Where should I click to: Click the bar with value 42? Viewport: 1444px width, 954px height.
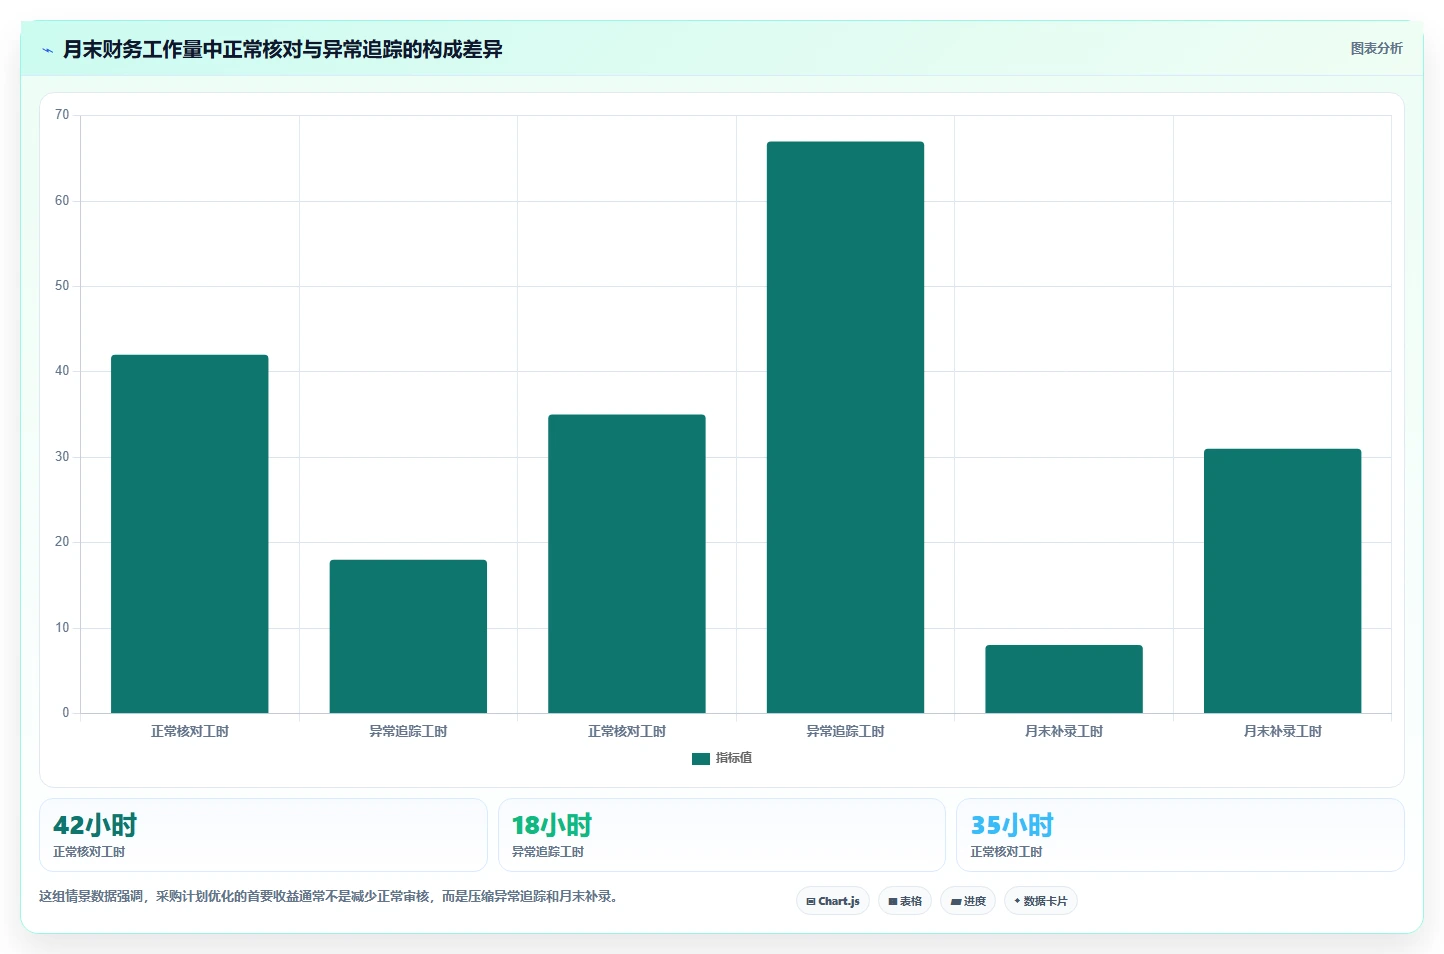point(190,534)
